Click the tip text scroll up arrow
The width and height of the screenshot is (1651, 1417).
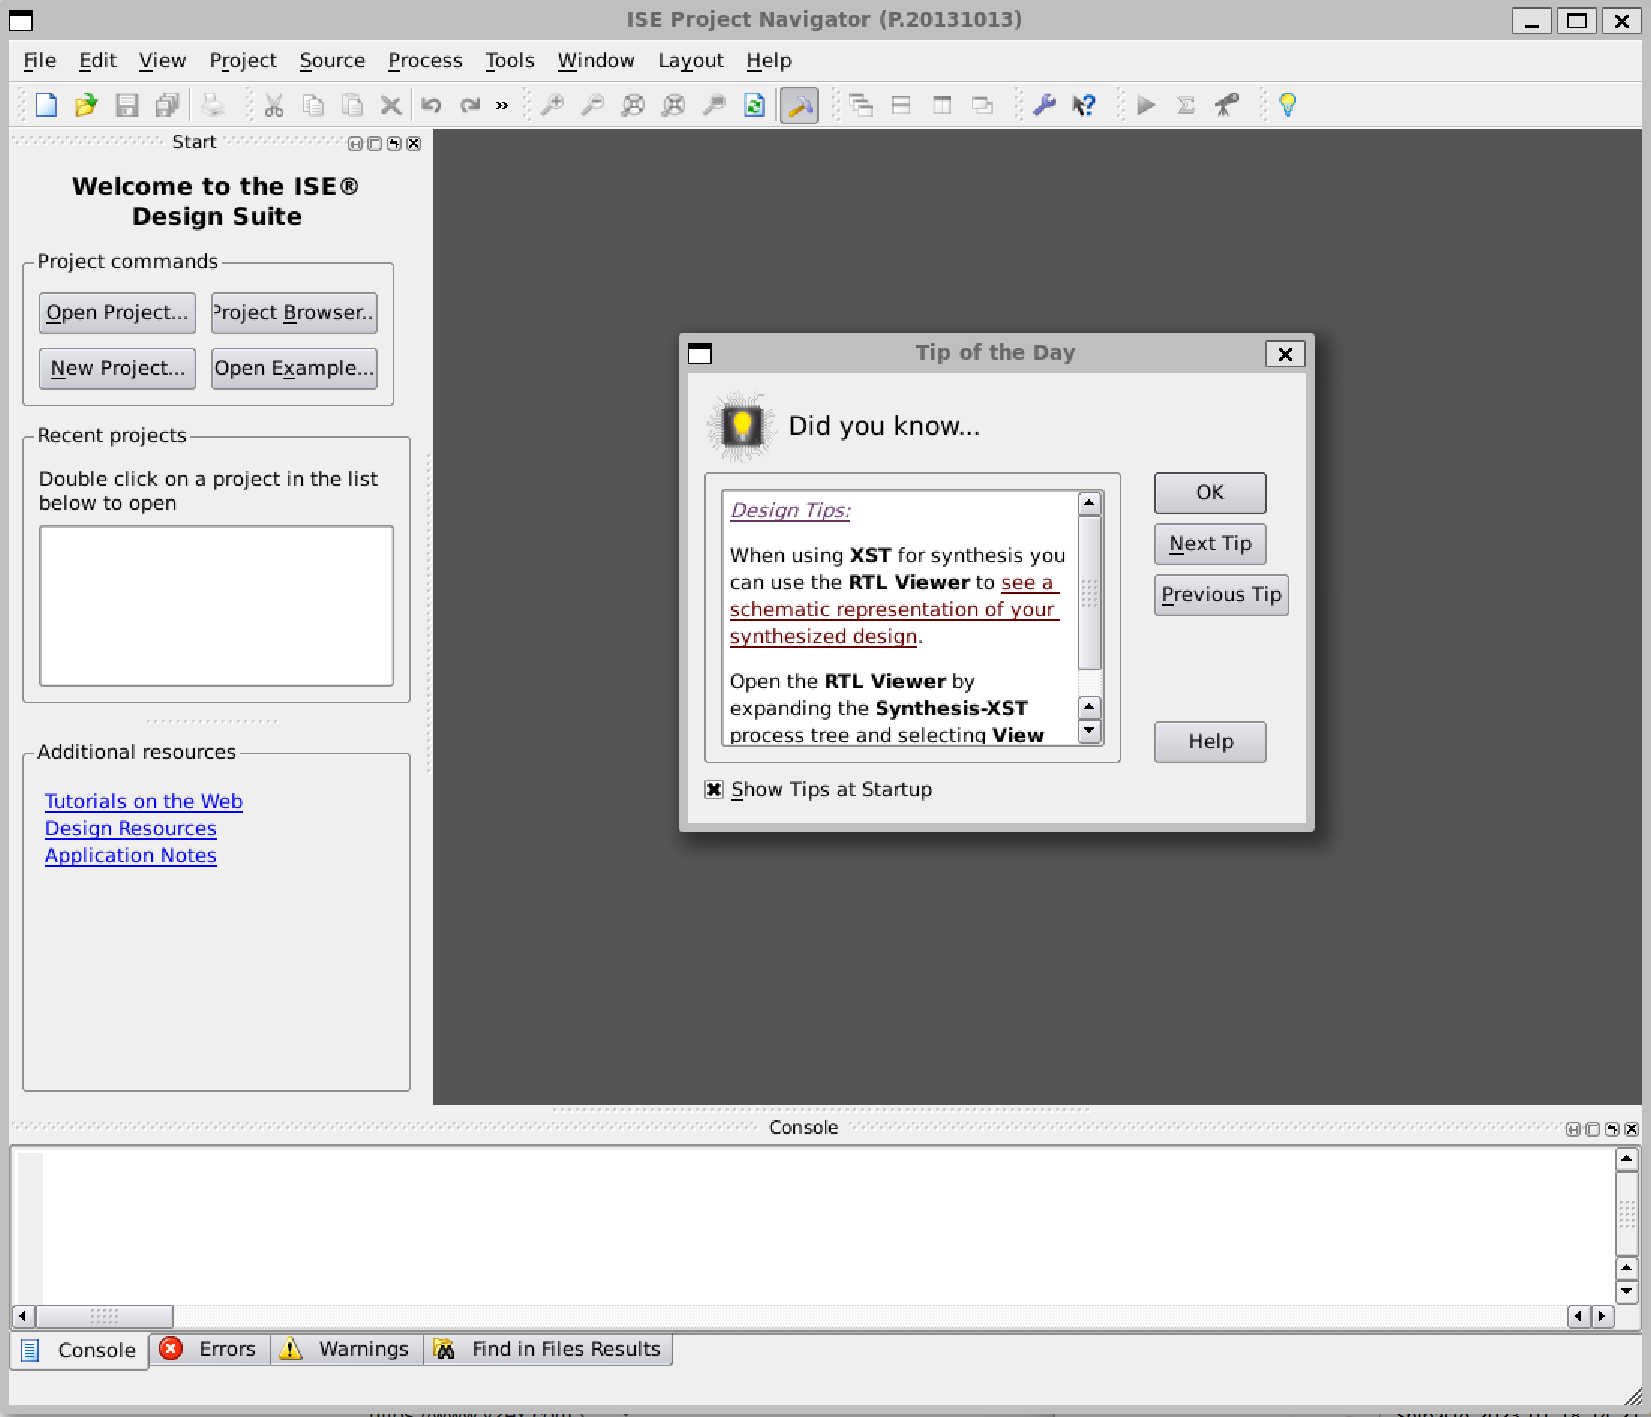pyautogui.click(x=1090, y=503)
